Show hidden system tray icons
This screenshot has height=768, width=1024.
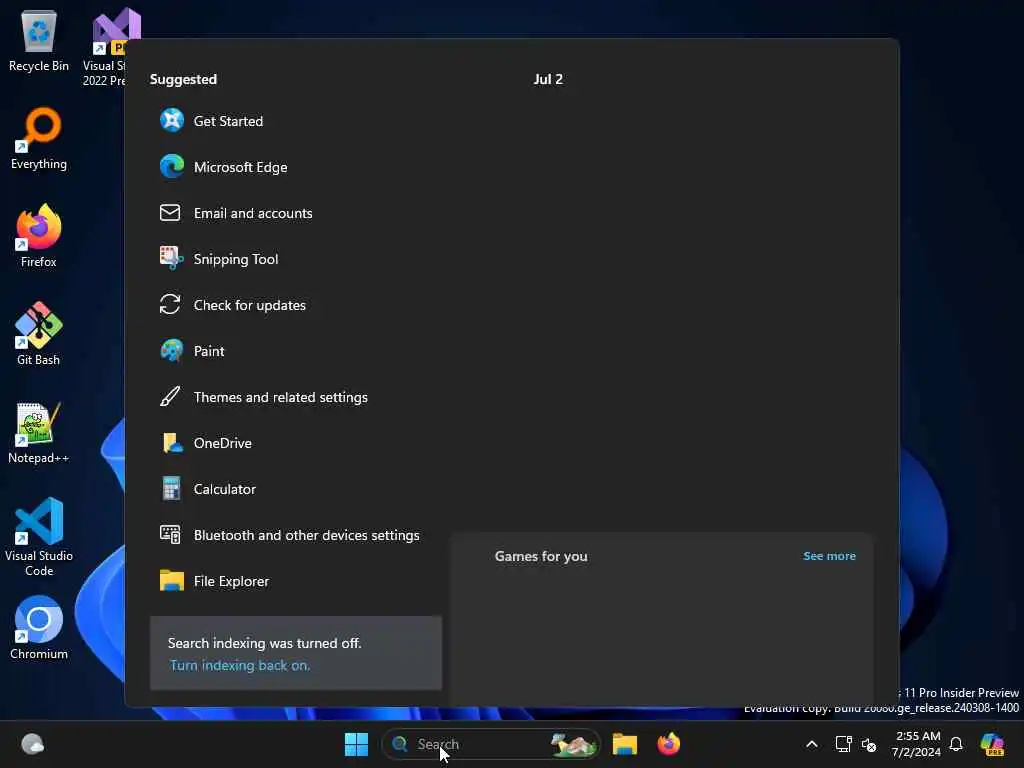812,744
